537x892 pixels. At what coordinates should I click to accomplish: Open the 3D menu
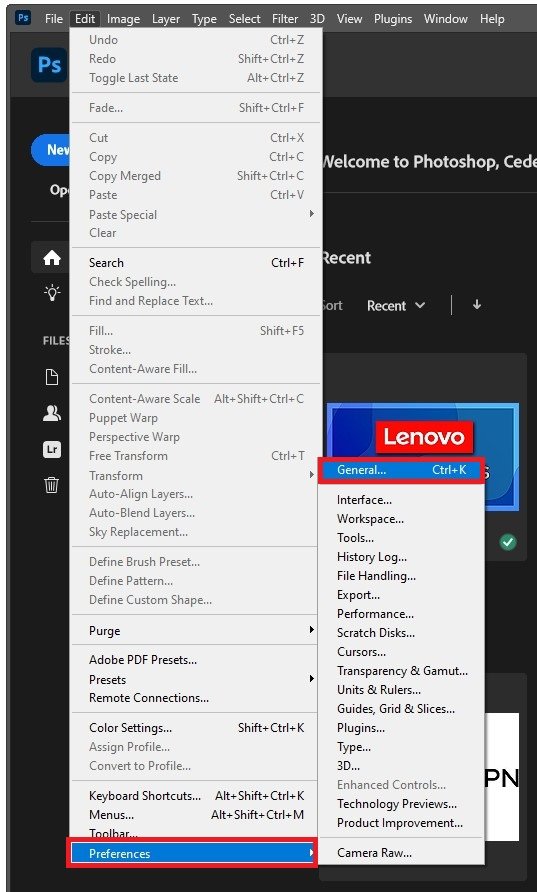tap(317, 19)
